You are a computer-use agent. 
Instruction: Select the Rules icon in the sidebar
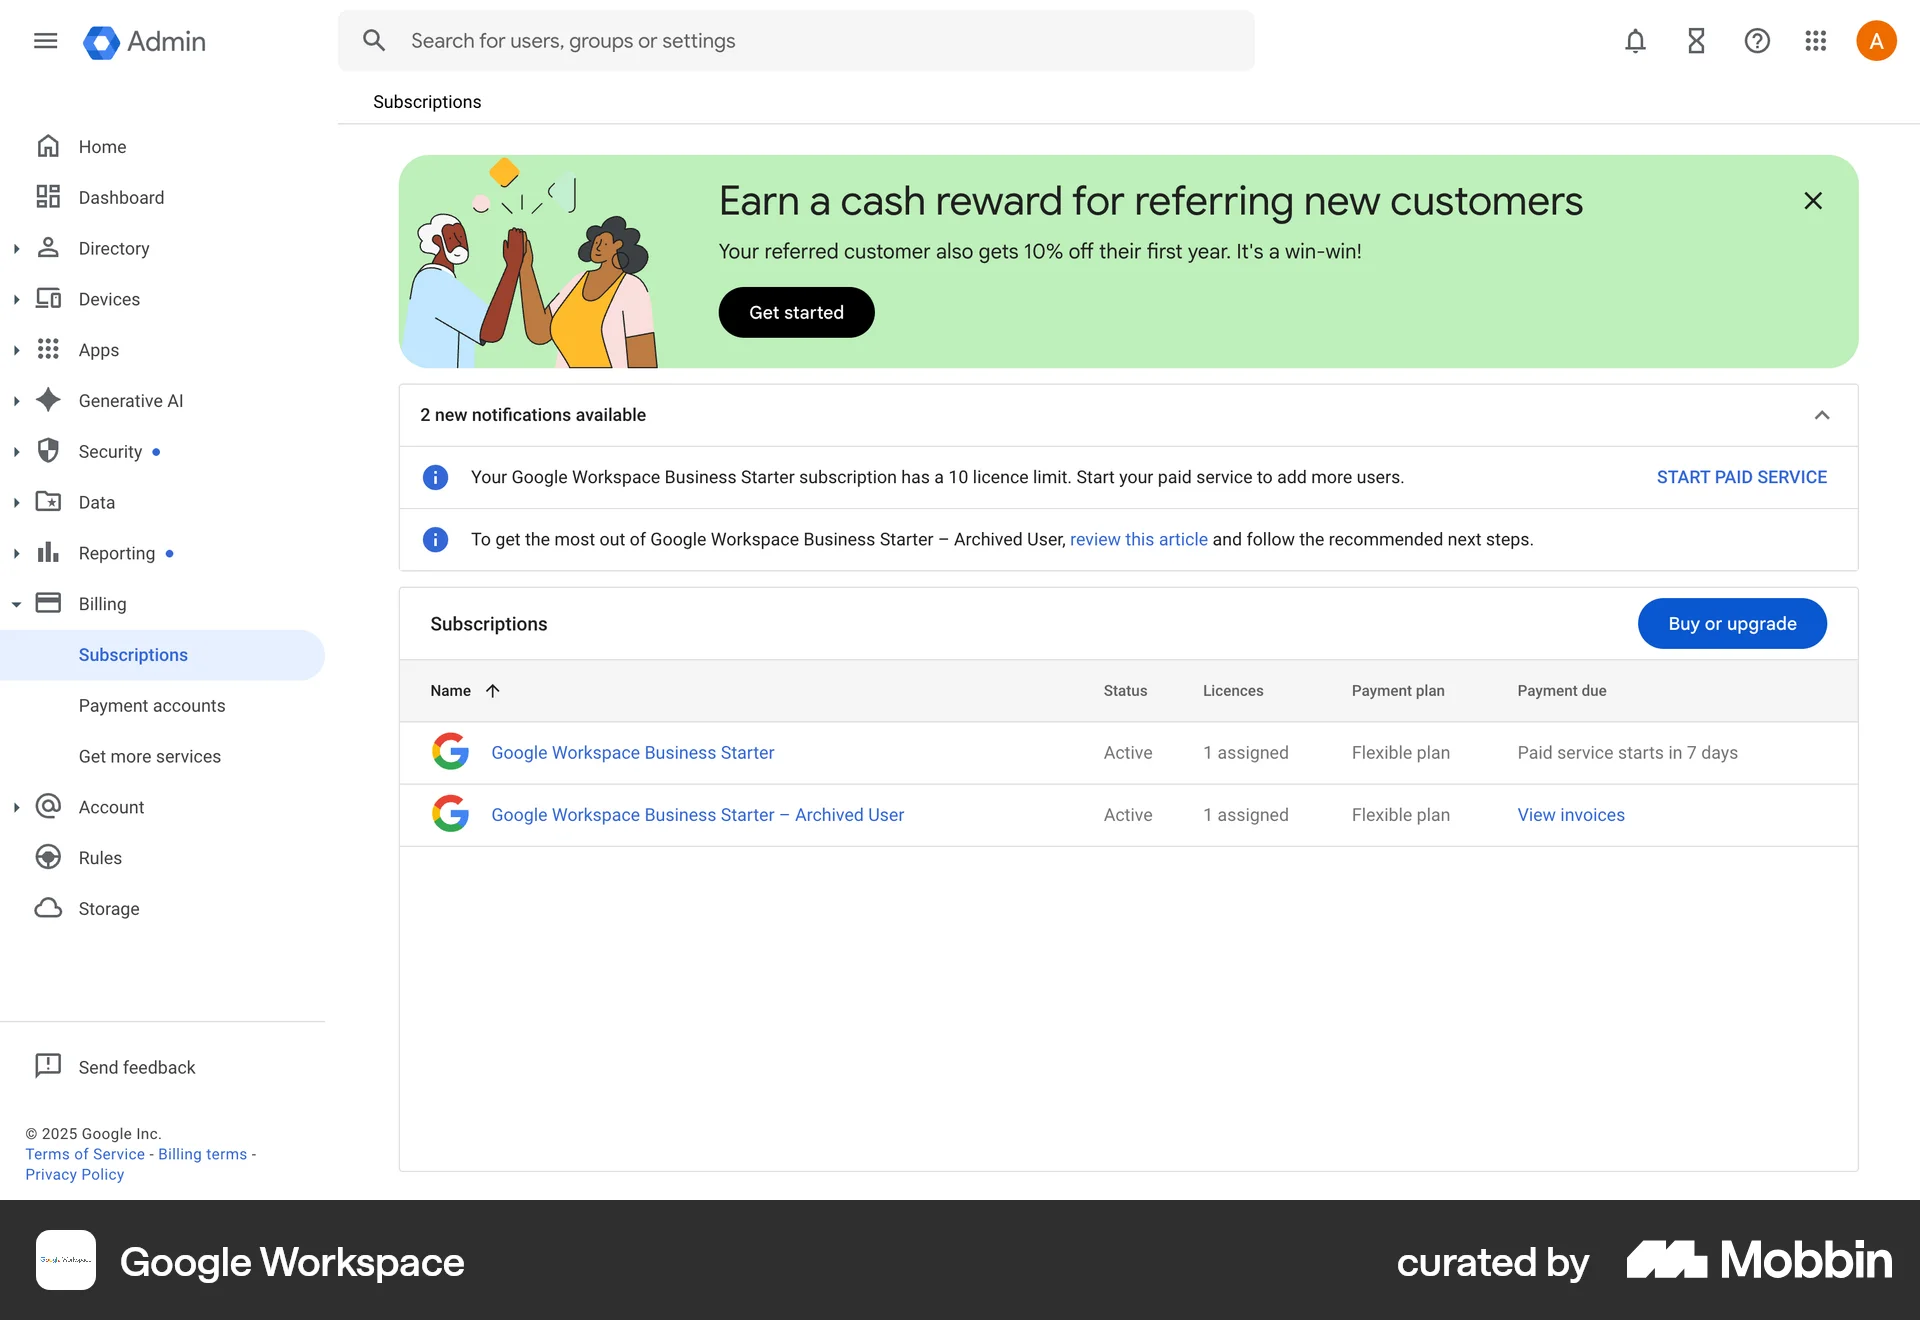48,857
